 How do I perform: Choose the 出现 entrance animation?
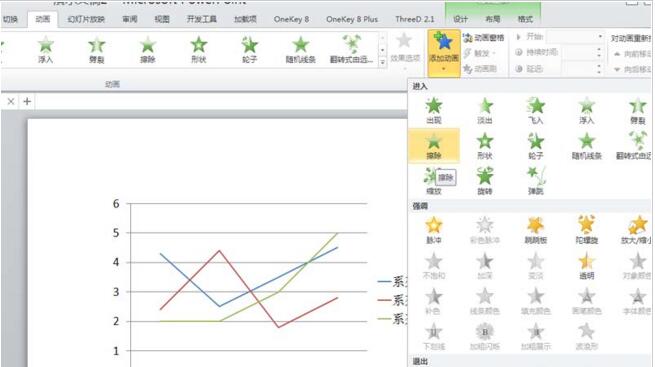point(434,111)
